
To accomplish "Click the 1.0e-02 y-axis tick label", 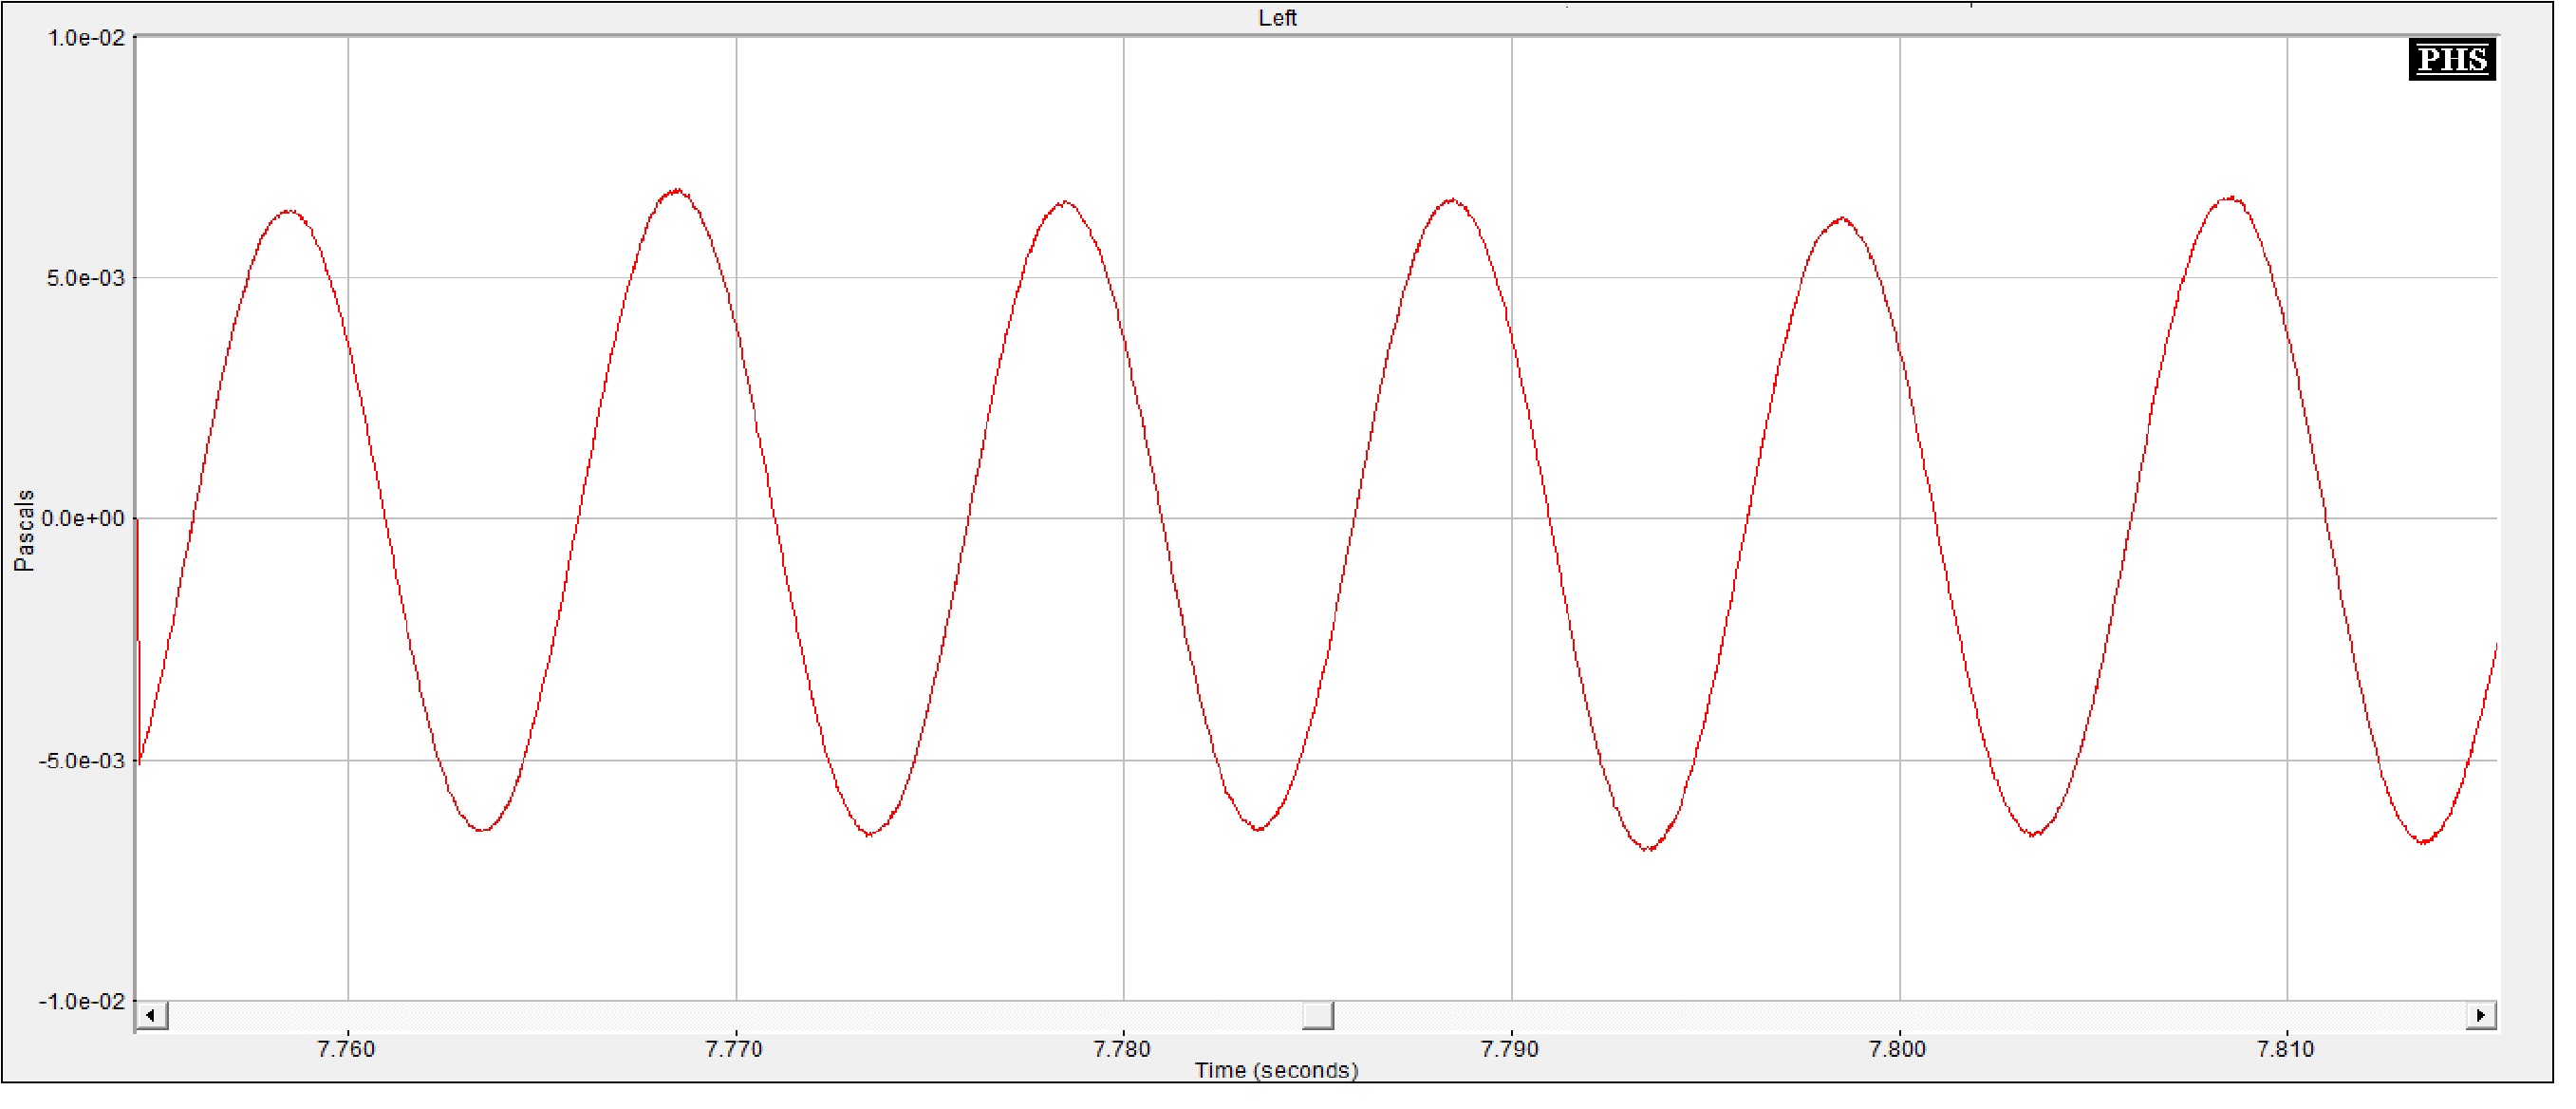I will click(x=87, y=38).
